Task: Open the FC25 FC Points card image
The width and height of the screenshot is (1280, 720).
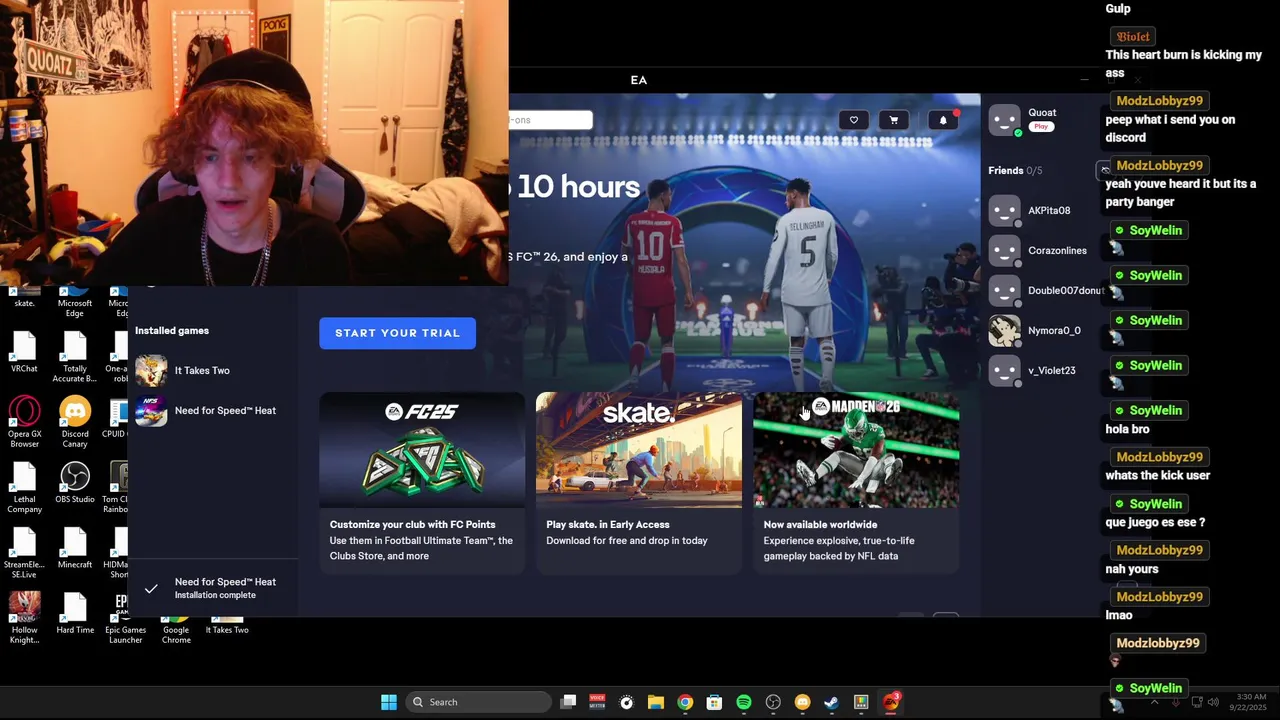Action: point(422,450)
